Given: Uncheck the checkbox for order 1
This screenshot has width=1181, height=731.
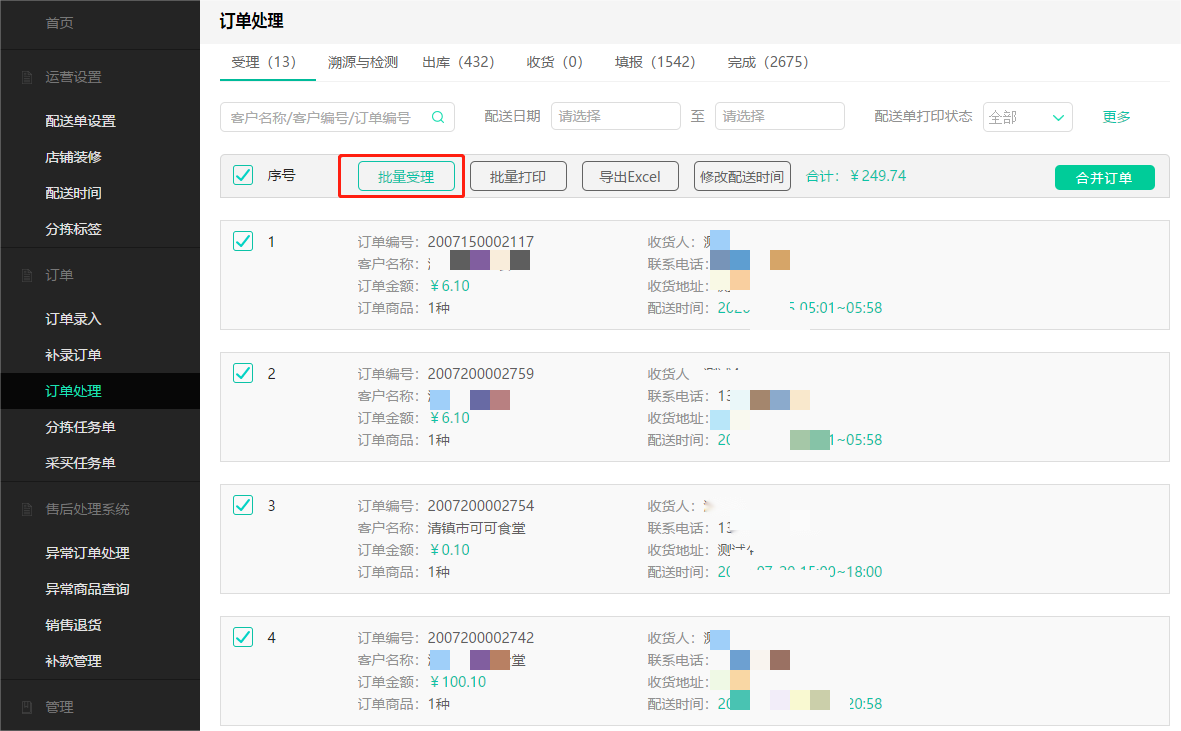Looking at the screenshot, I should coord(243,241).
